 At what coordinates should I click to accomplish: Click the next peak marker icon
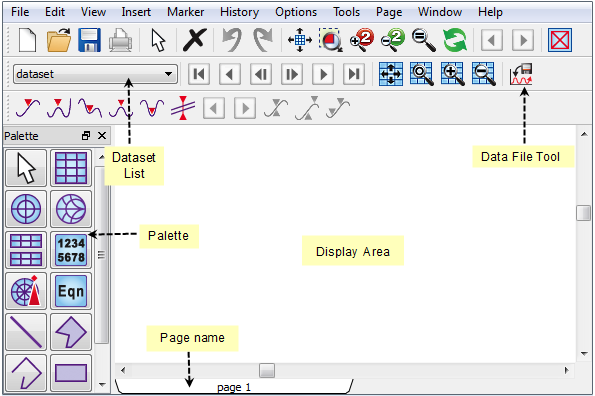pos(121,108)
